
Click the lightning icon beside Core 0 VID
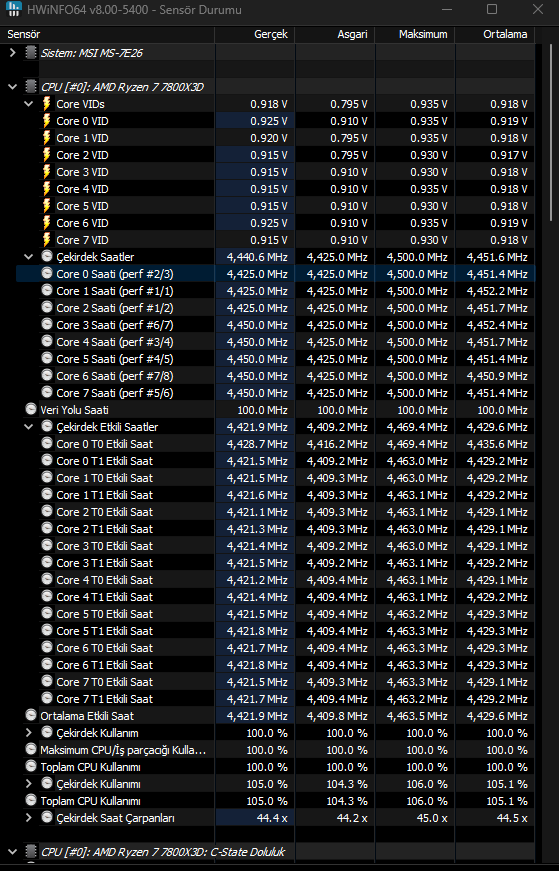[47, 121]
